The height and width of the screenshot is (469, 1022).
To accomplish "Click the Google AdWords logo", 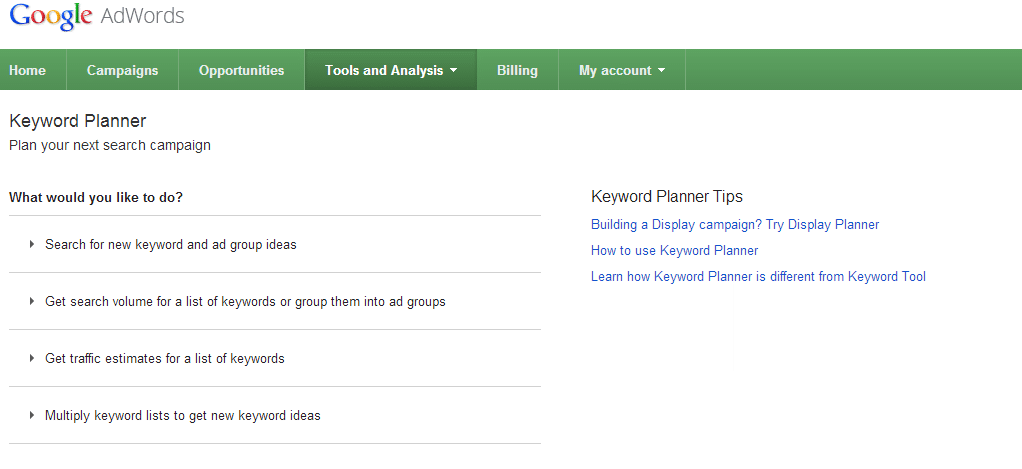I will (96, 16).
